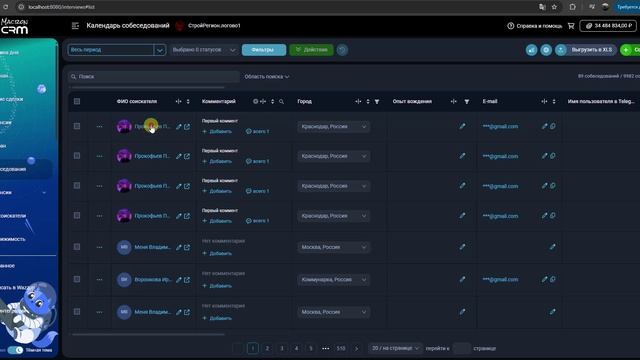Click Выгрузить в XLS export button

(585, 50)
